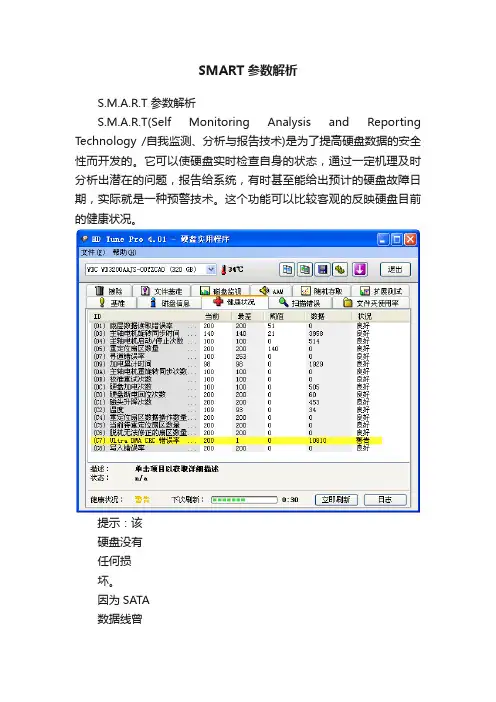Click the 退出 exit button

[395, 270]
